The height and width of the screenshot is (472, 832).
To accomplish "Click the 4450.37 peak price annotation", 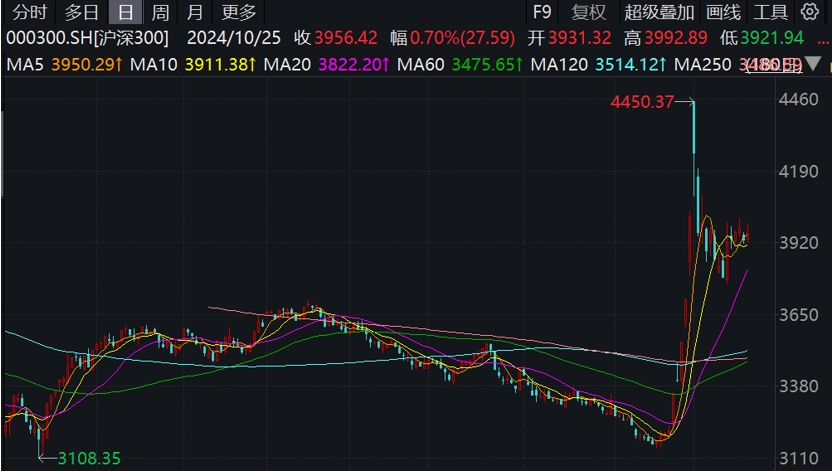I will click(642, 101).
